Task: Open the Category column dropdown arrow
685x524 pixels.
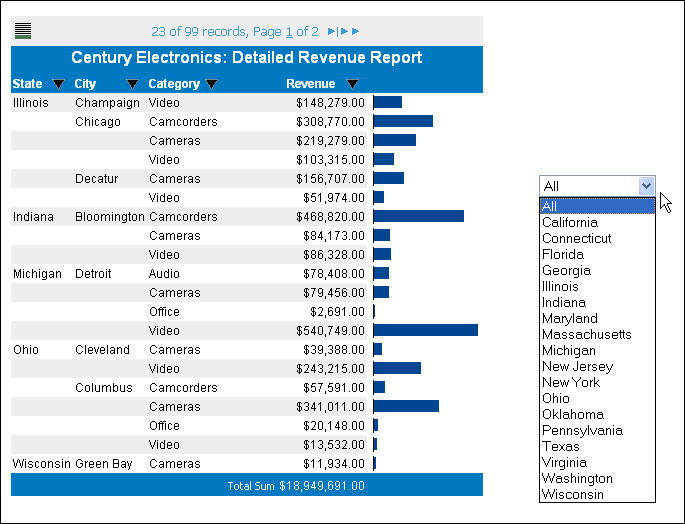Action: pyautogui.click(x=211, y=84)
